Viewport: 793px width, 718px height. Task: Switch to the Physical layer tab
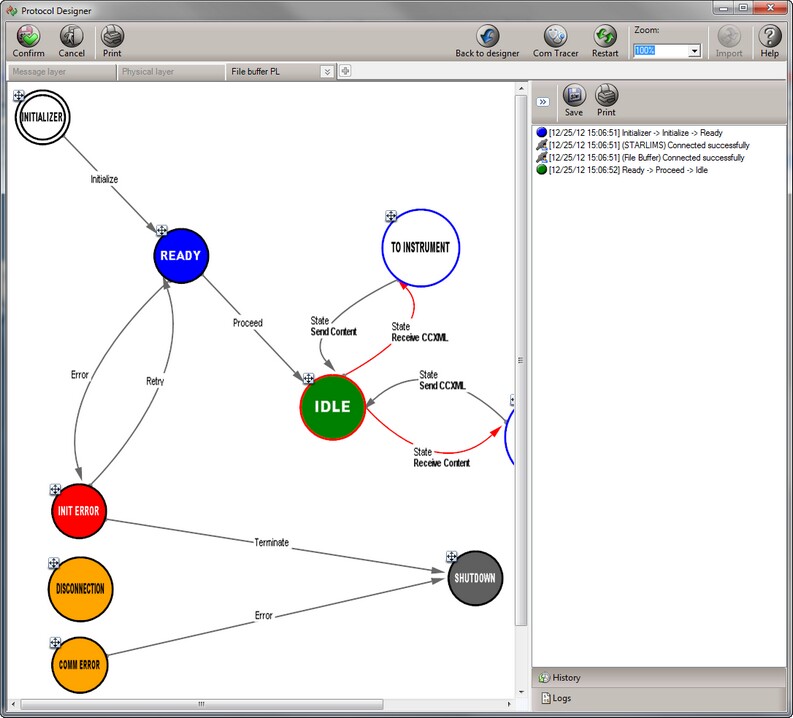point(170,72)
